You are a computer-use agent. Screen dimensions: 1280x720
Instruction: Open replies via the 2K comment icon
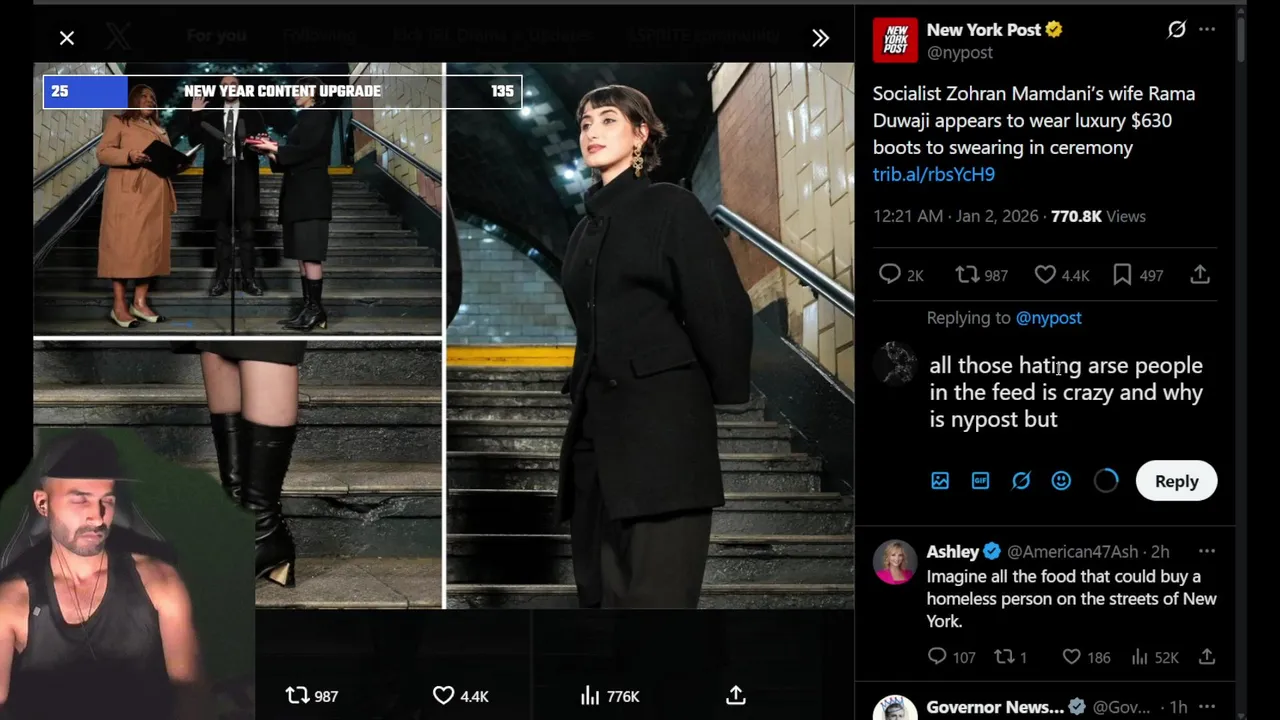coord(889,274)
